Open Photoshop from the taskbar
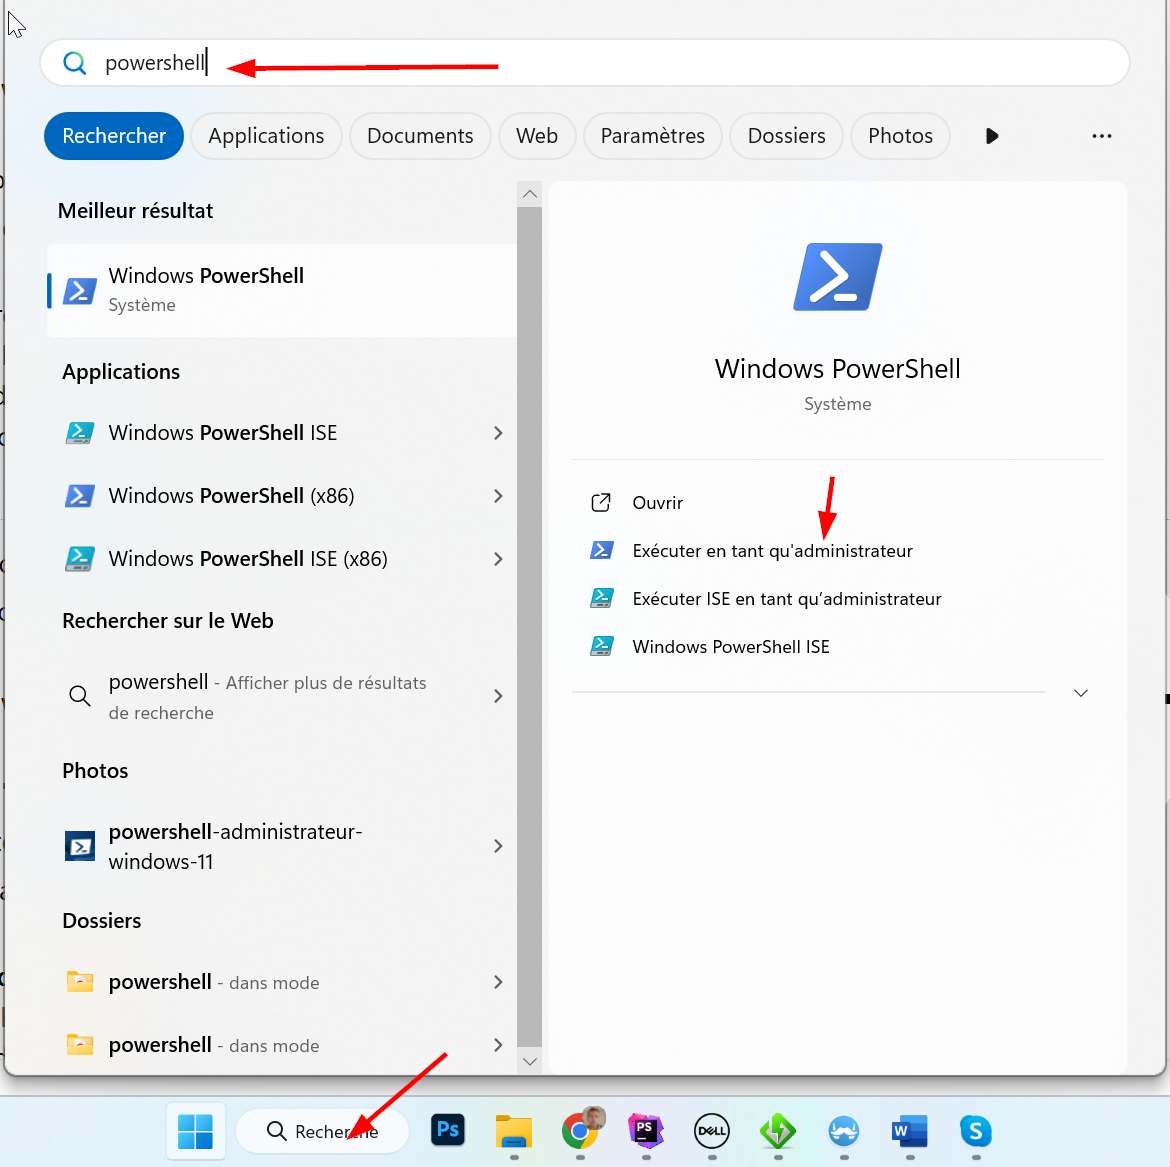Viewport: 1170px width, 1167px height. coord(448,1130)
